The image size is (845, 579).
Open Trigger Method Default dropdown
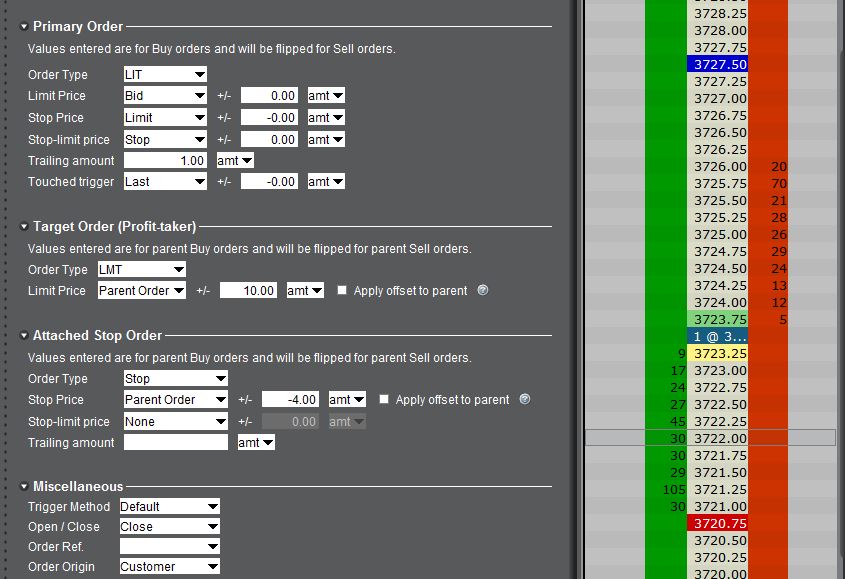170,506
